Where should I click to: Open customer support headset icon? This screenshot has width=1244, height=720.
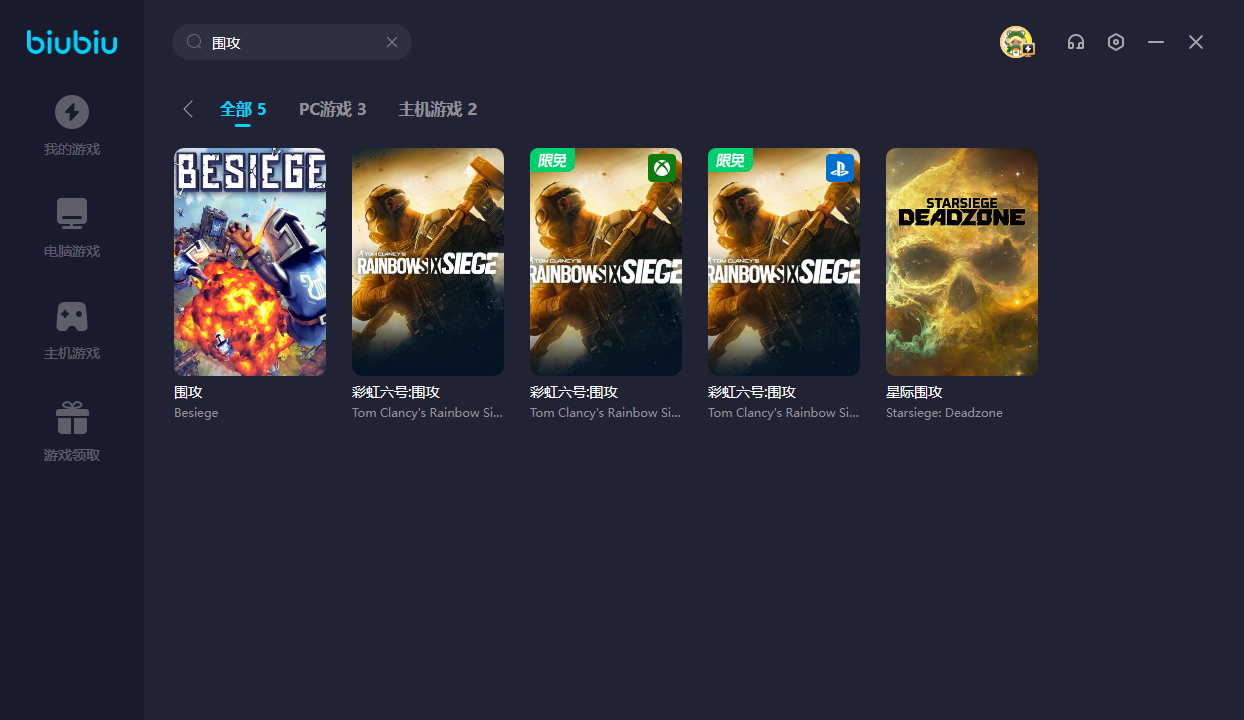point(1076,42)
